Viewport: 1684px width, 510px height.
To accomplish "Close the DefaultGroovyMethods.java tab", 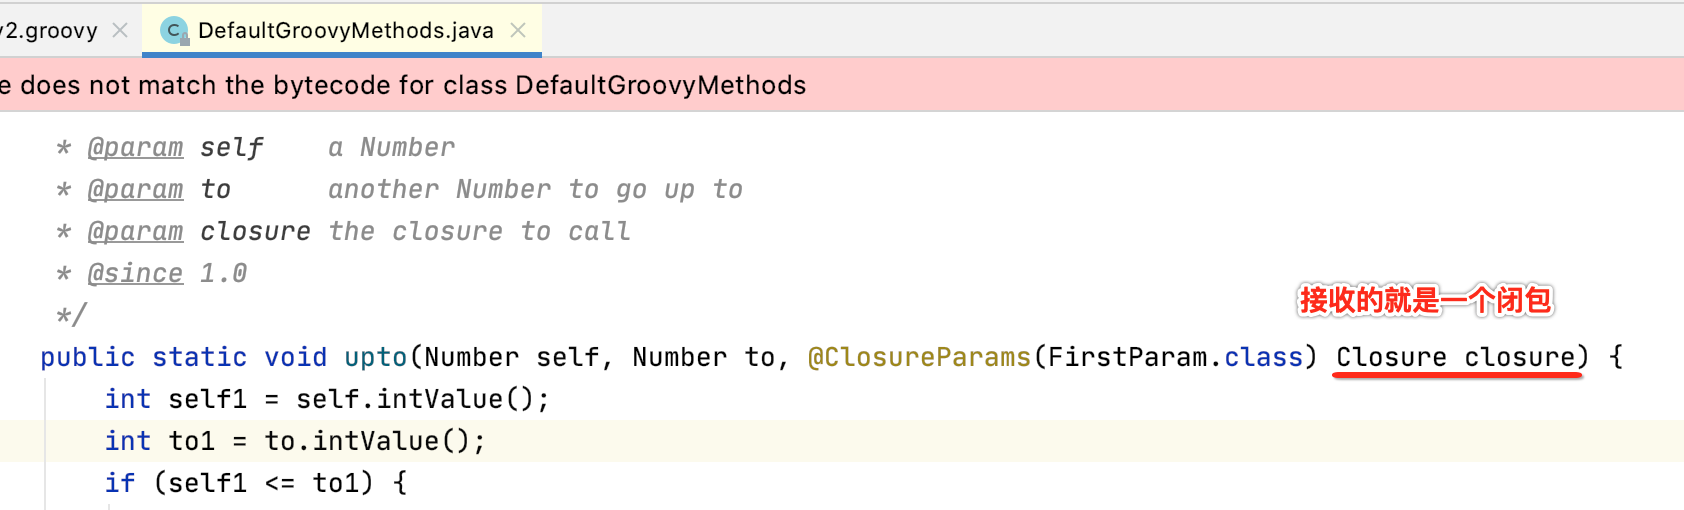I will click(x=518, y=30).
